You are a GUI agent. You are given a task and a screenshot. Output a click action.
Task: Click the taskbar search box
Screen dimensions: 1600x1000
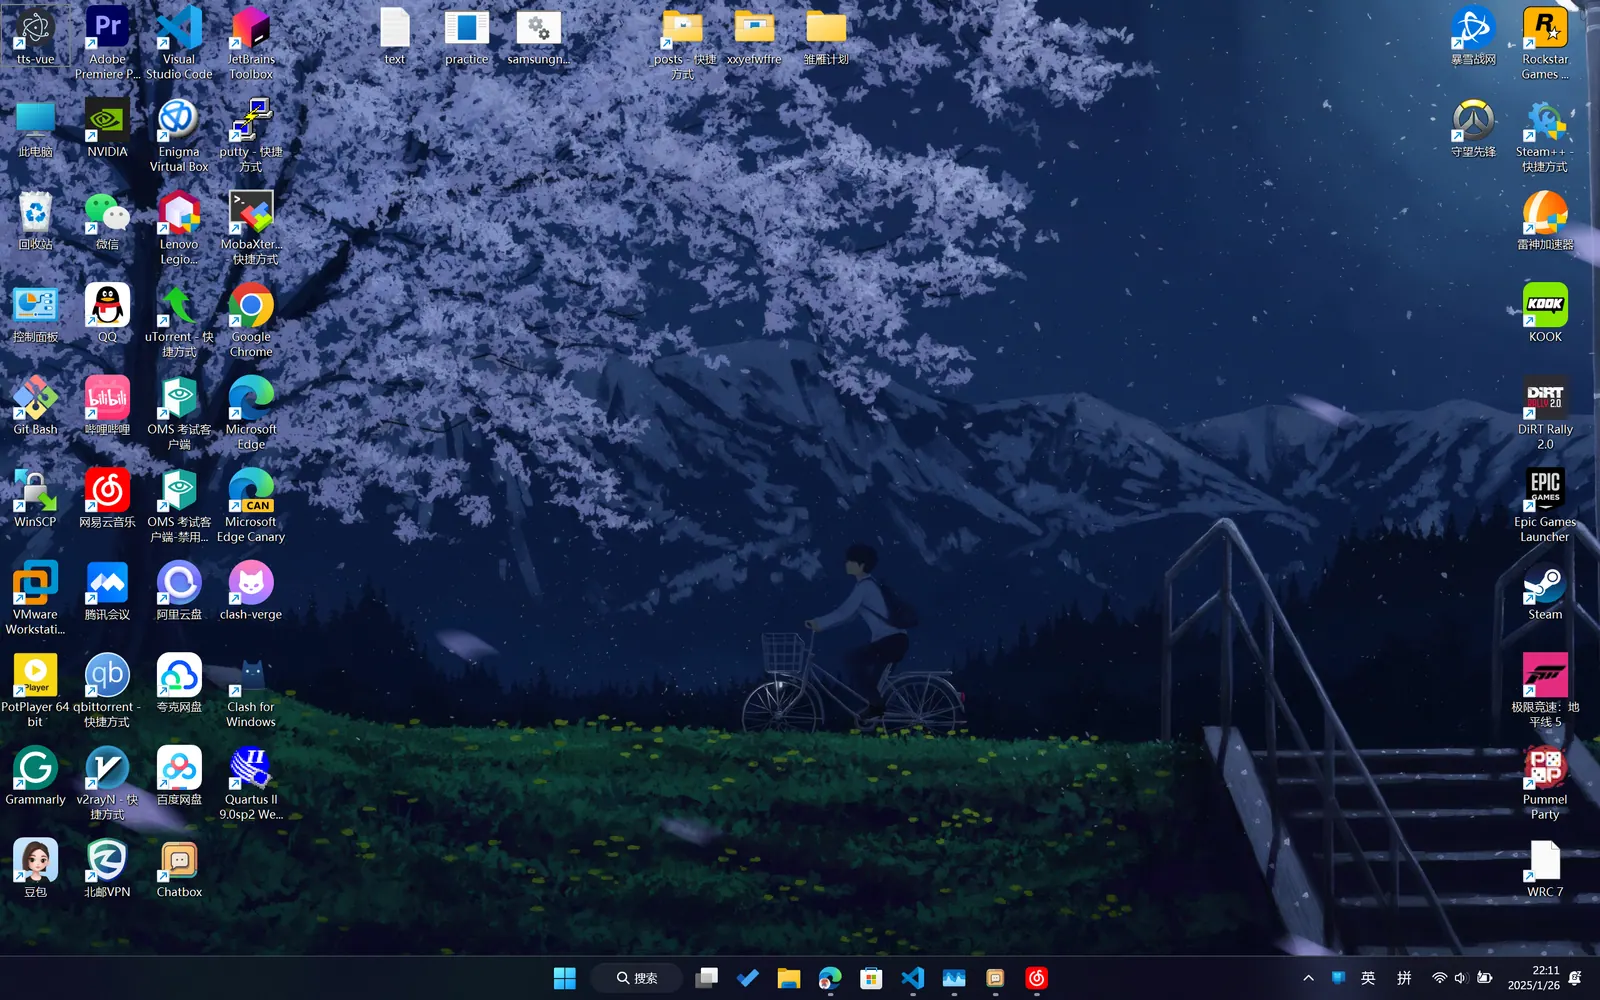(x=637, y=978)
